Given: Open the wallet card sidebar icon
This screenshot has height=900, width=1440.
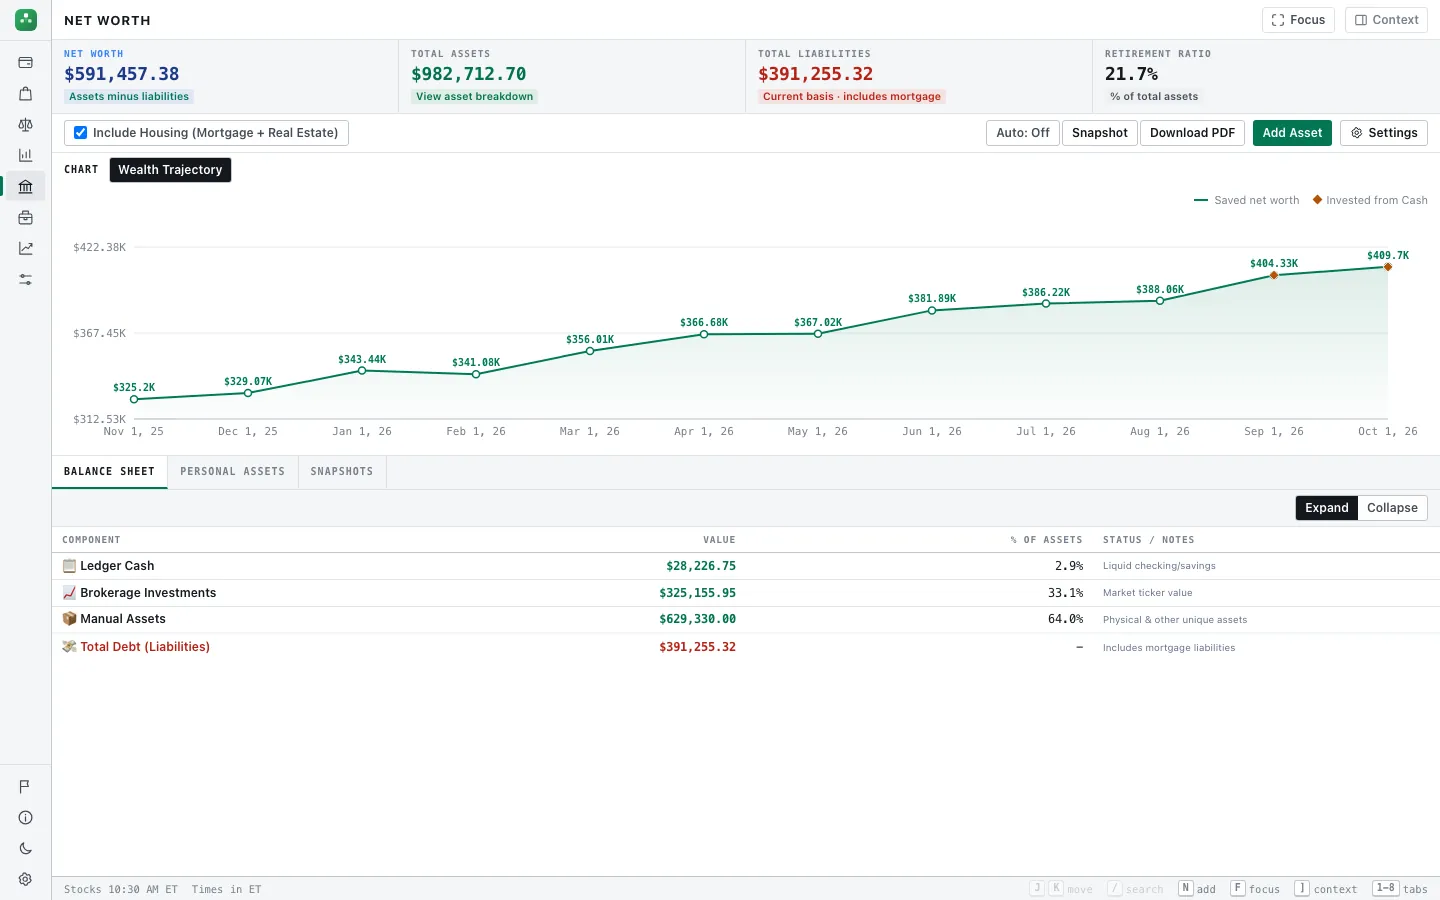Looking at the screenshot, I should [x=26, y=63].
